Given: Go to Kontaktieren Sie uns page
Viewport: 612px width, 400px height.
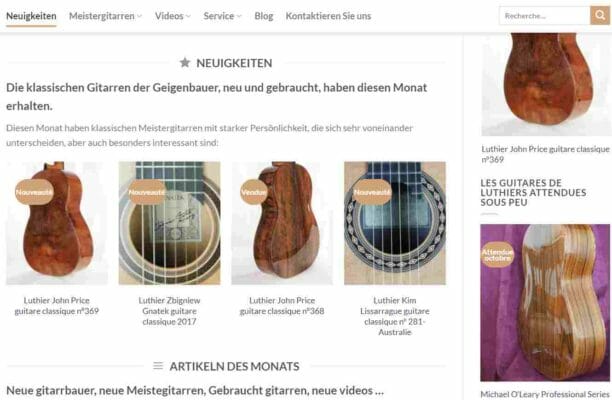Looking at the screenshot, I should [328, 16].
